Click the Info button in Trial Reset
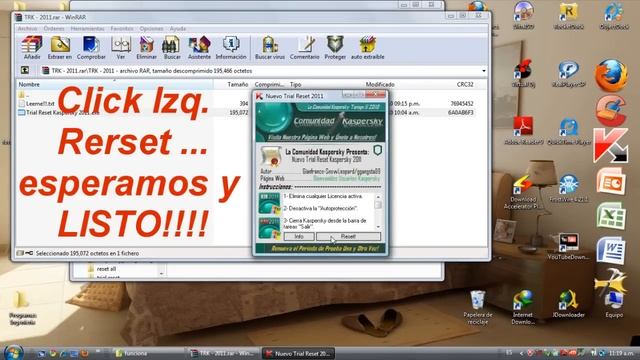Viewport: 640px width, 360px height. [299, 236]
